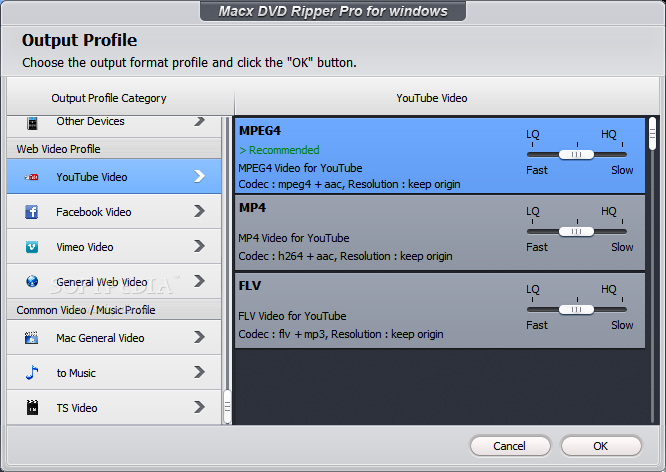Click the YouTube logo icon
The width and height of the screenshot is (666, 472).
point(31,177)
